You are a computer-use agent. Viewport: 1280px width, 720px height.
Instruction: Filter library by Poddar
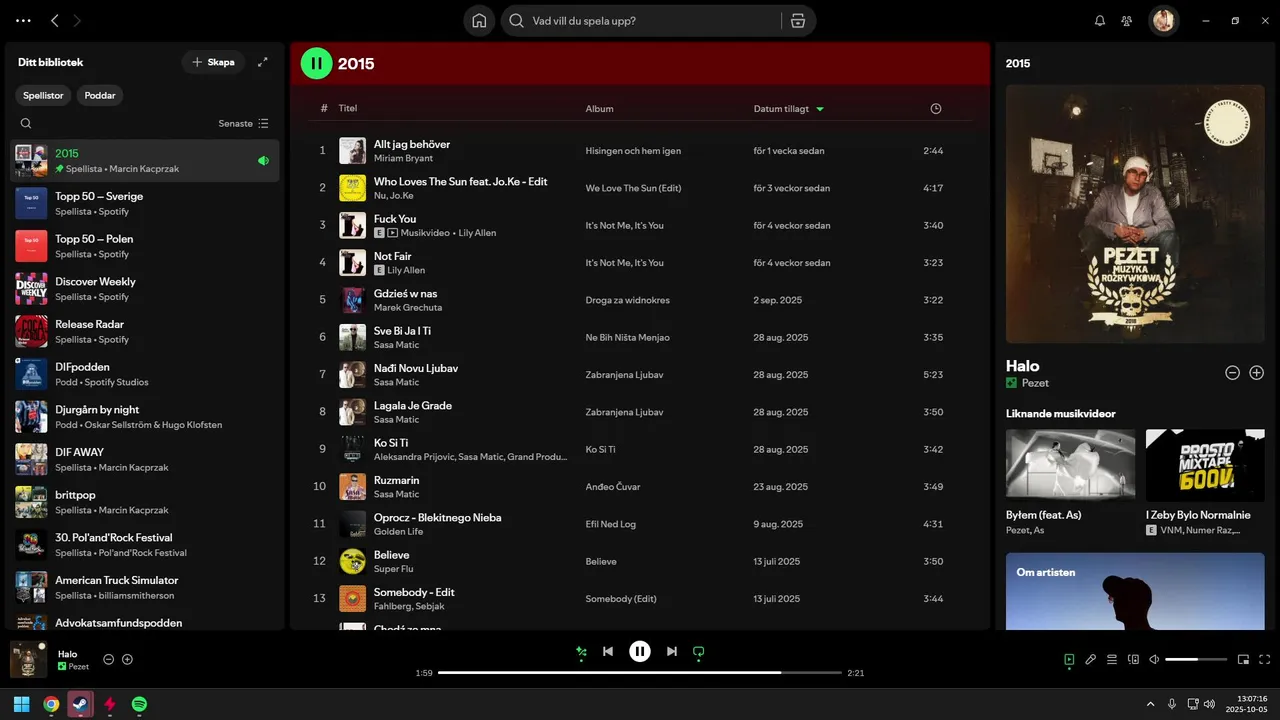tap(100, 95)
